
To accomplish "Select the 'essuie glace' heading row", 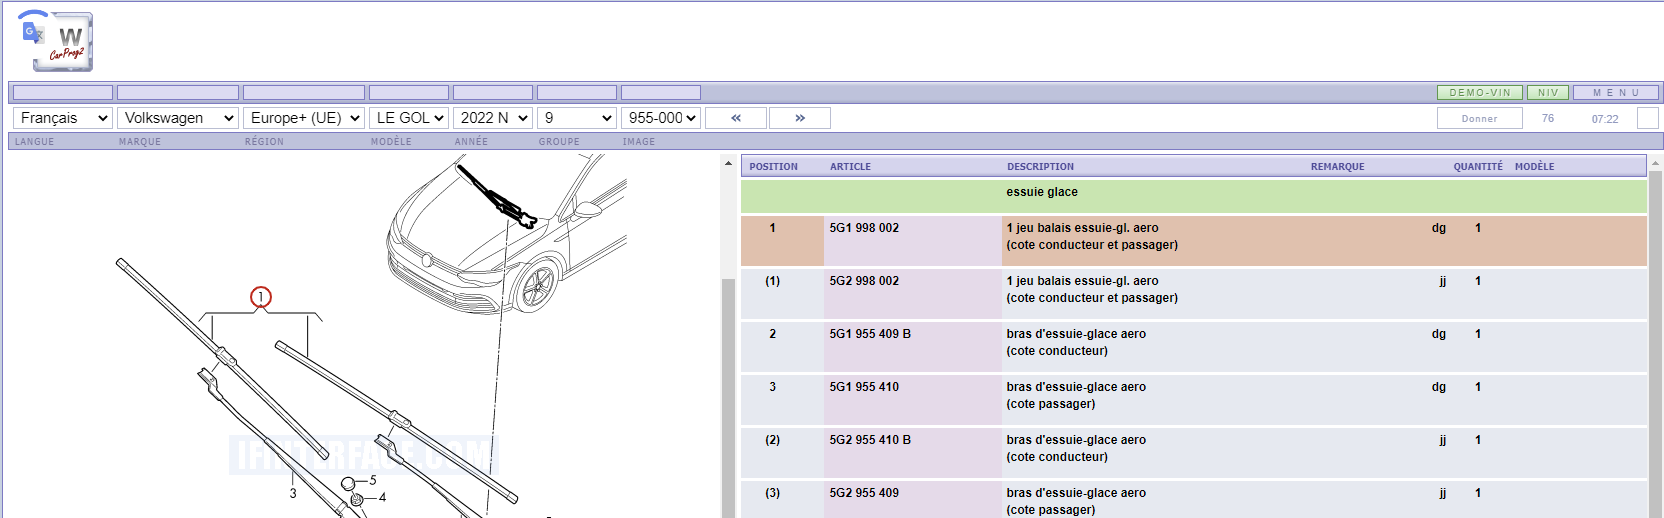I will (1194, 196).
